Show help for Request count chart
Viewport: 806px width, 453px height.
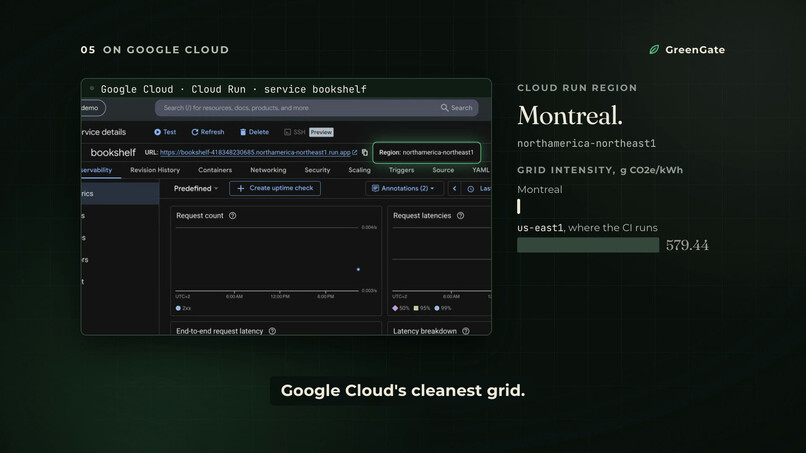232,216
